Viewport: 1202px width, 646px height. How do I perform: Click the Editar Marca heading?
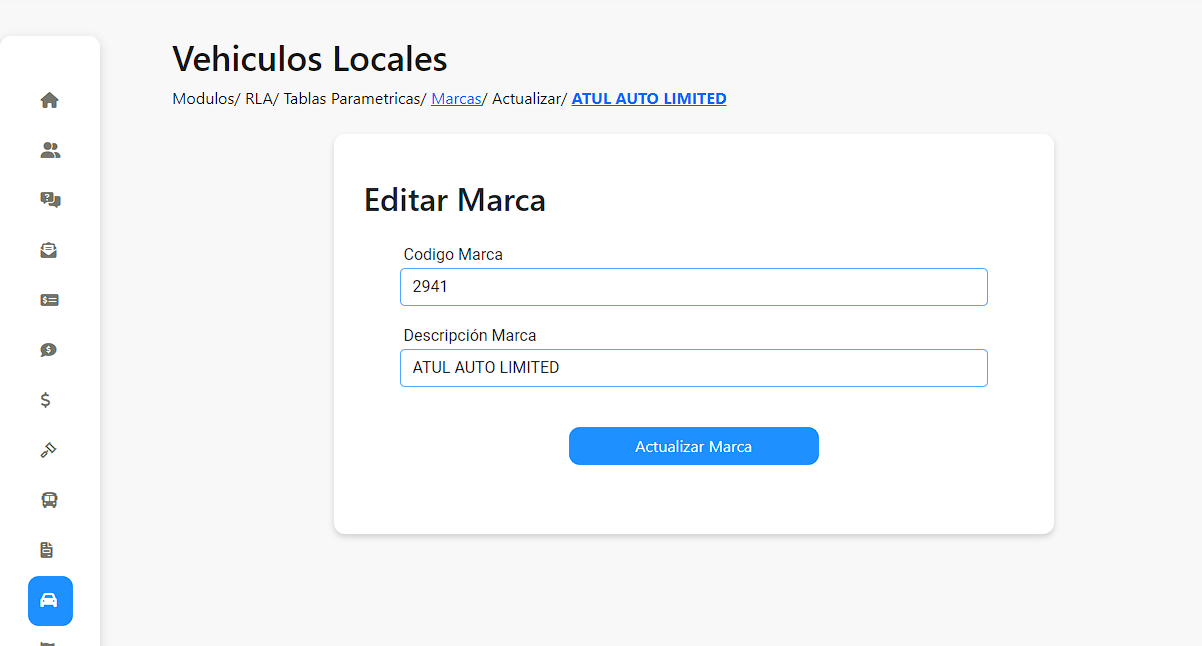(455, 200)
